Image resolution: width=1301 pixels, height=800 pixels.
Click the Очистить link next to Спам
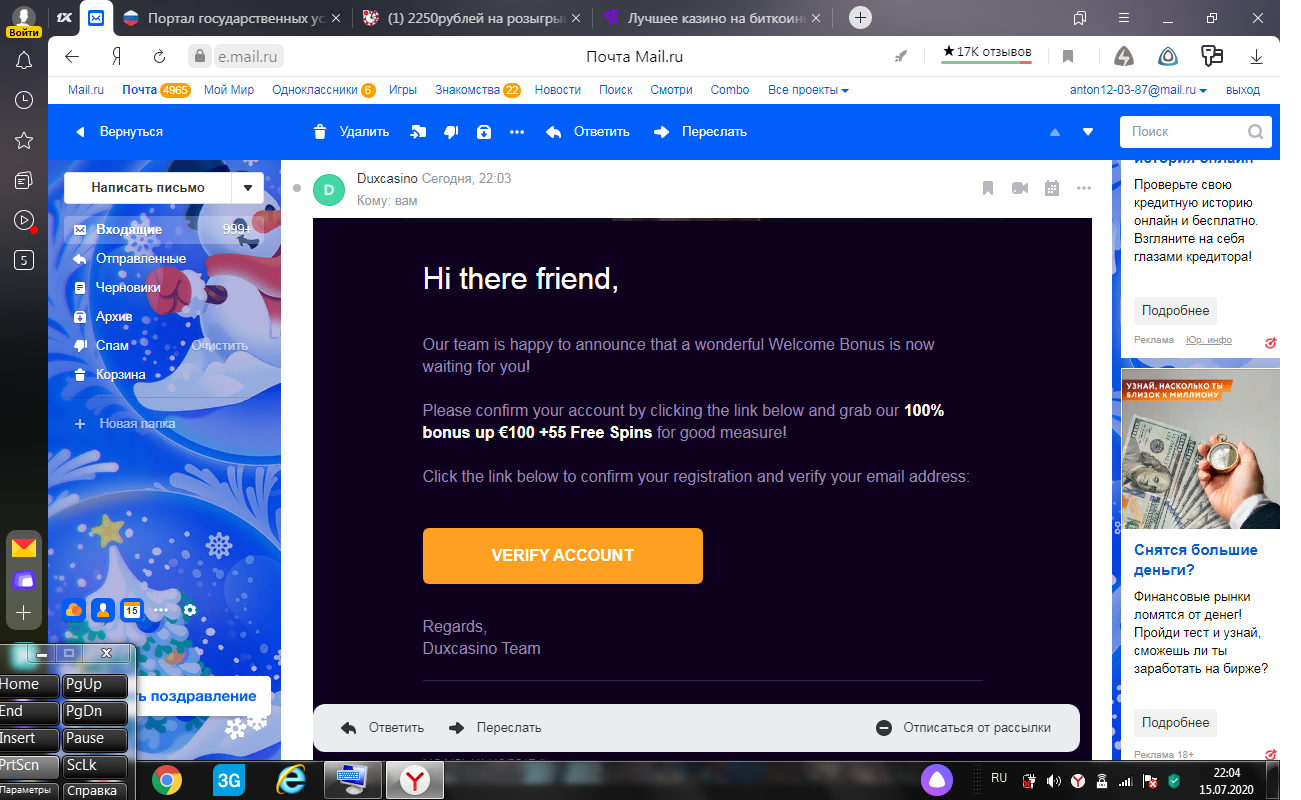tap(220, 346)
